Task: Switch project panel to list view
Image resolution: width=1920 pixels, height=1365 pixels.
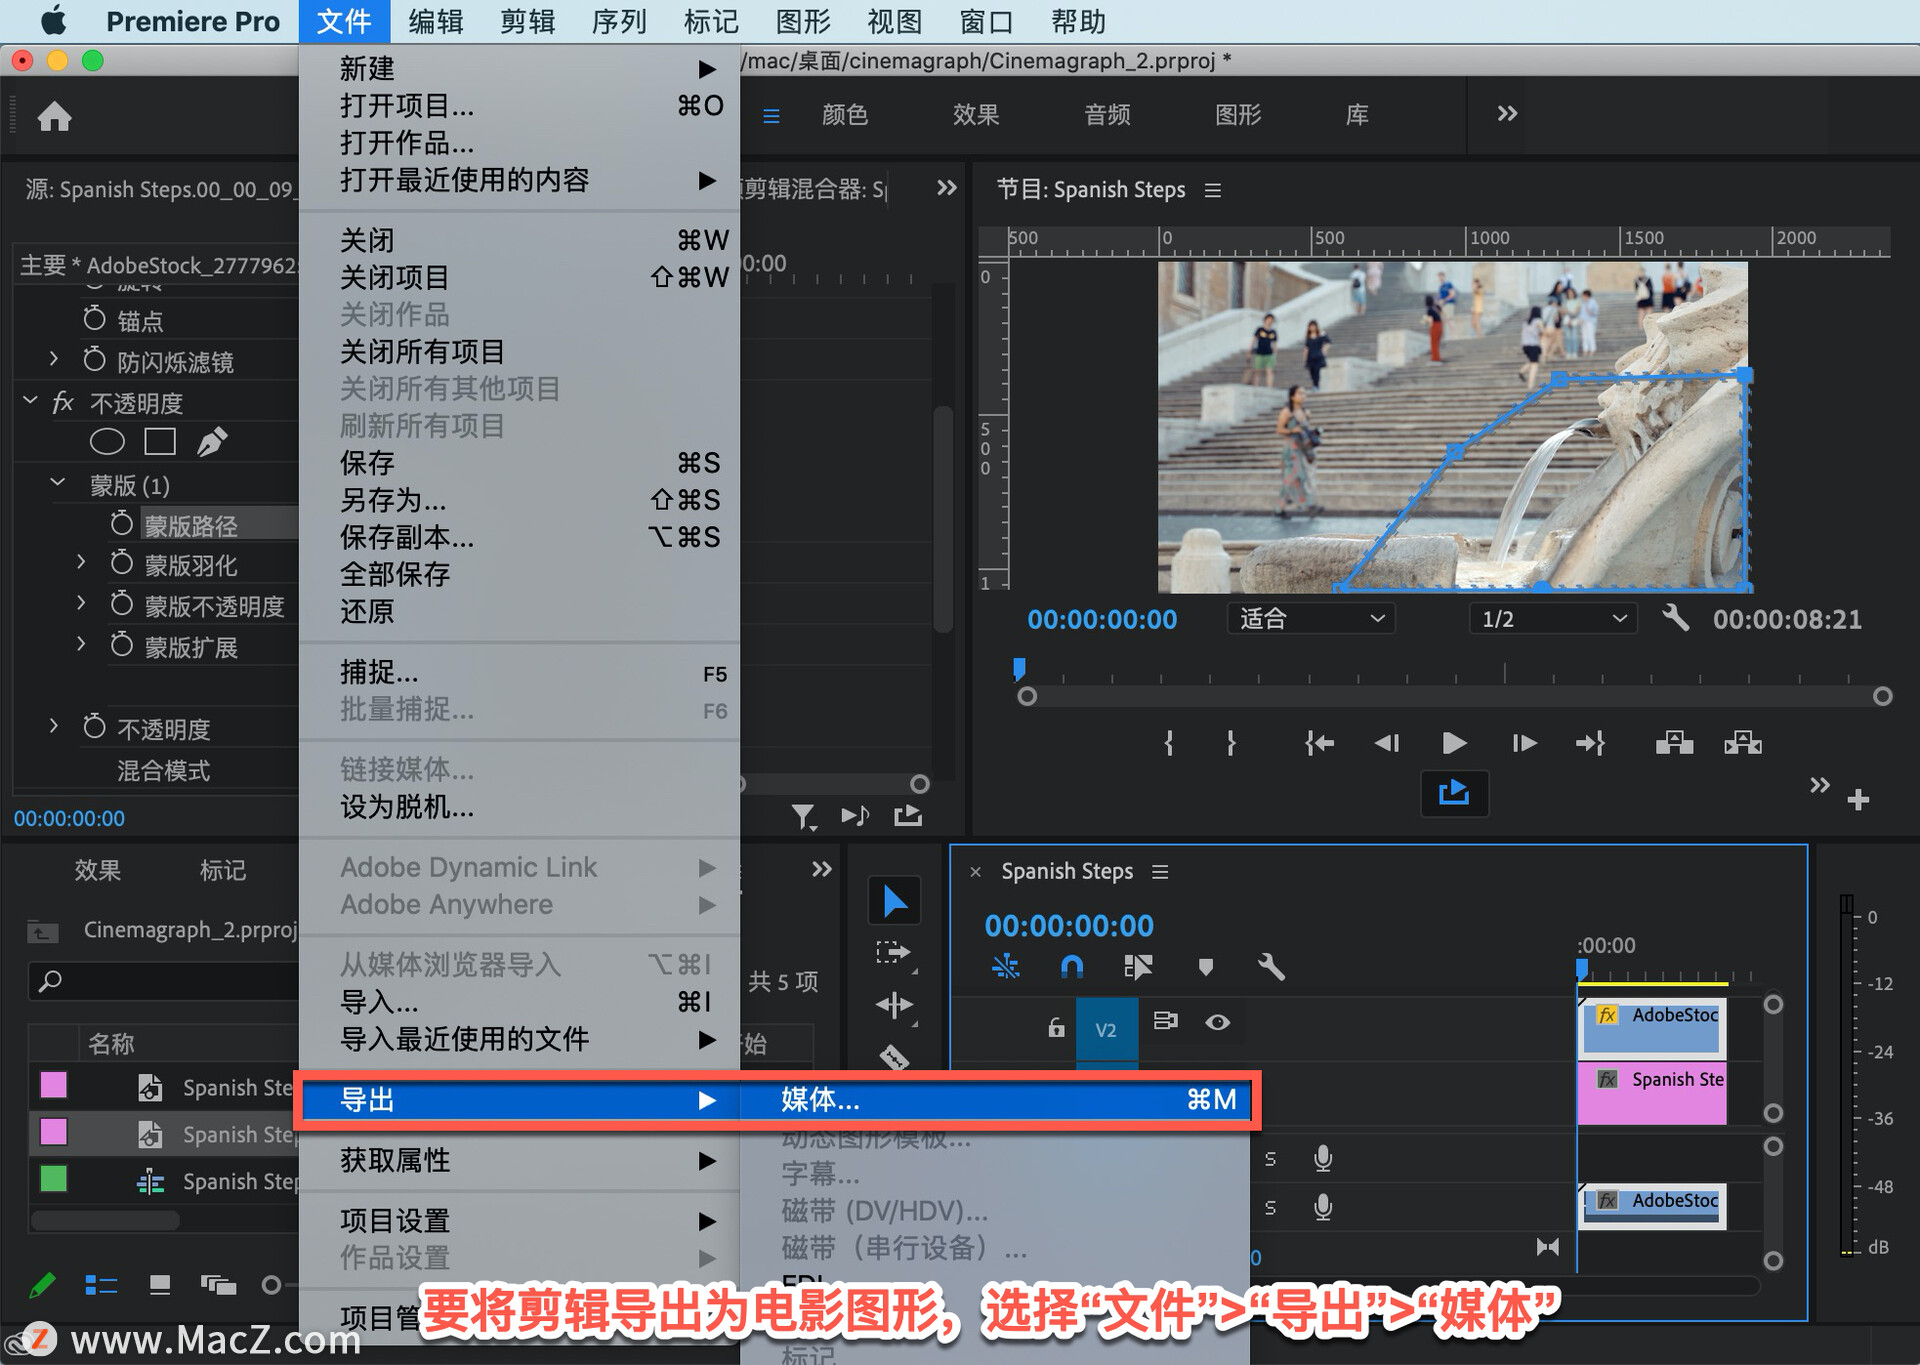Action: pos(101,1285)
